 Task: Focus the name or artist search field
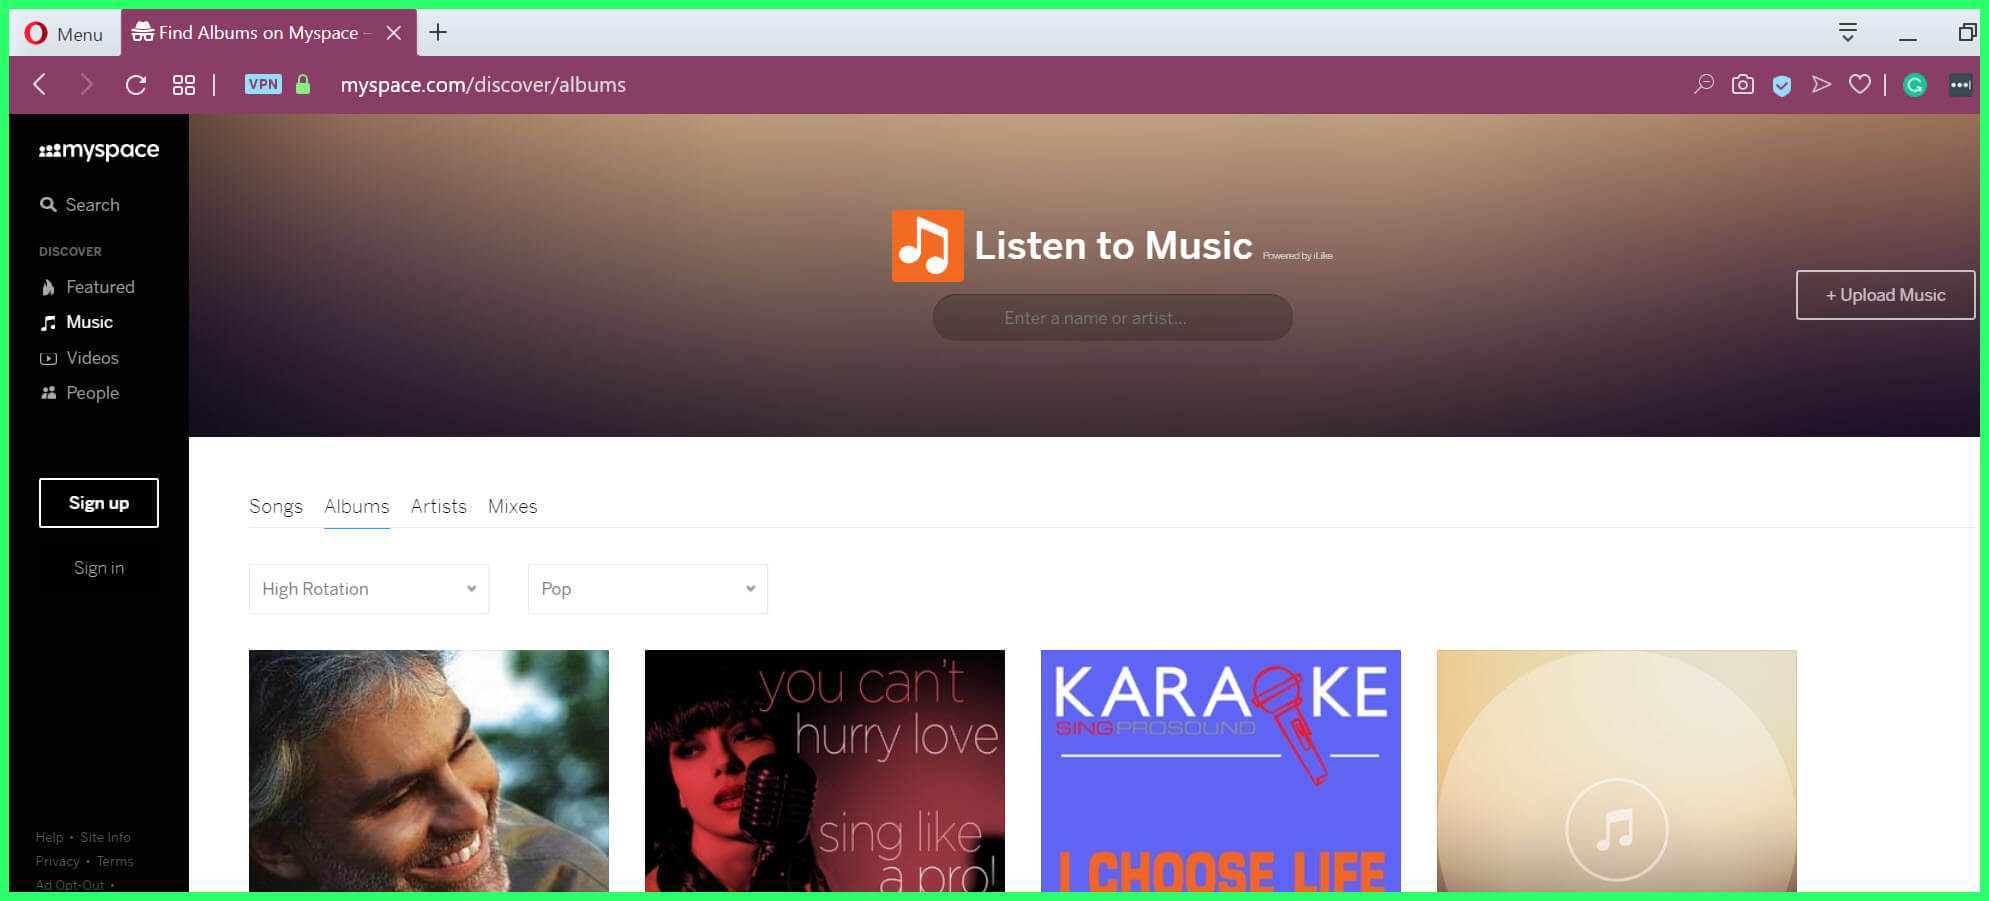click(x=1112, y=318)
